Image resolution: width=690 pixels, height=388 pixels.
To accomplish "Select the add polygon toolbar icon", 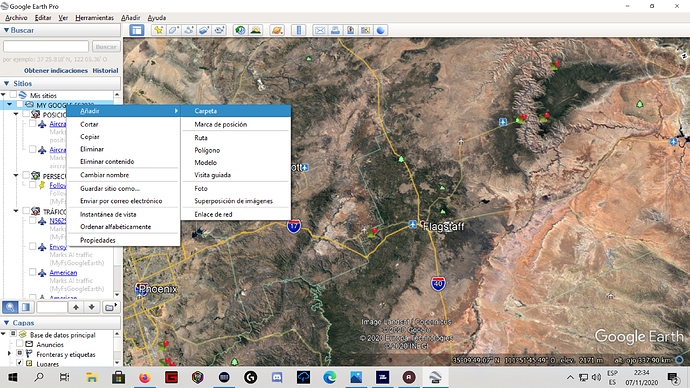I will (x=173, y=30).
